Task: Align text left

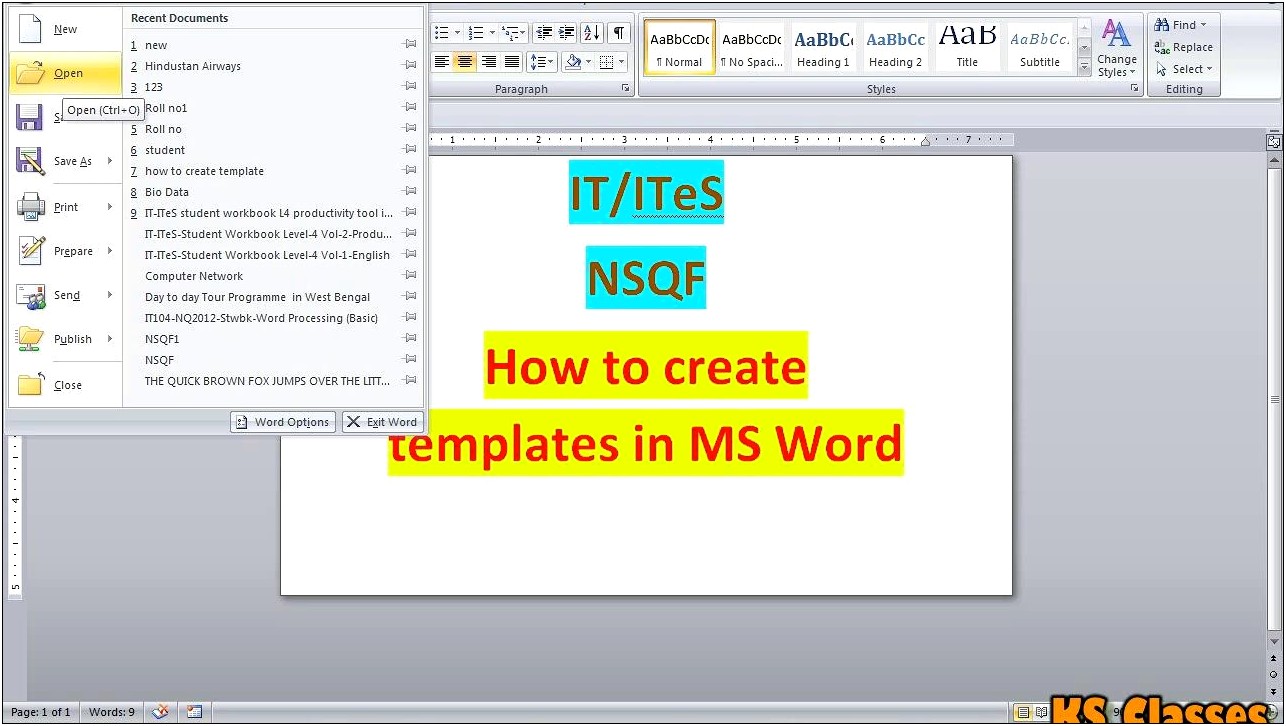Action: [442, 62]
